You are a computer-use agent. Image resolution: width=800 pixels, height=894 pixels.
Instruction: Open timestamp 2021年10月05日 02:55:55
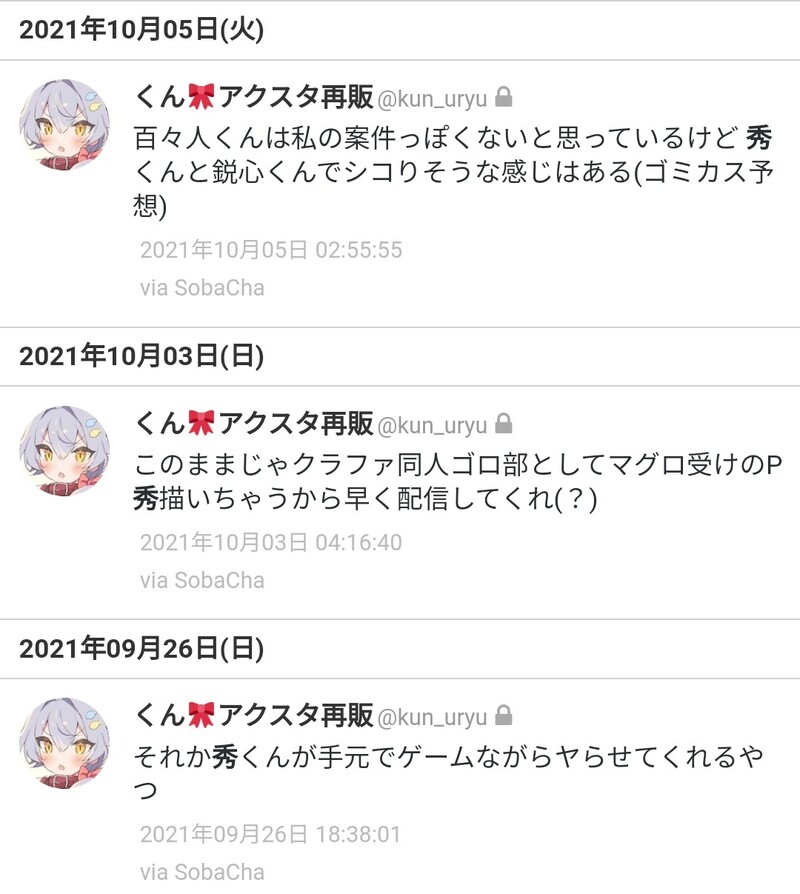[x=271, y=250]
